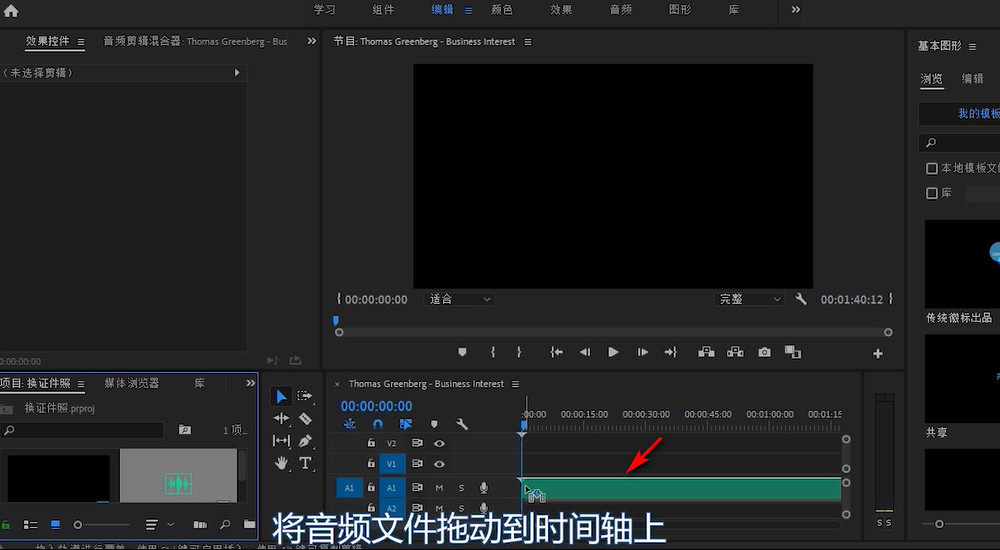Open the 适合 zoom level dropdown
Viewport: 1000px width, 550px height.
459,299
